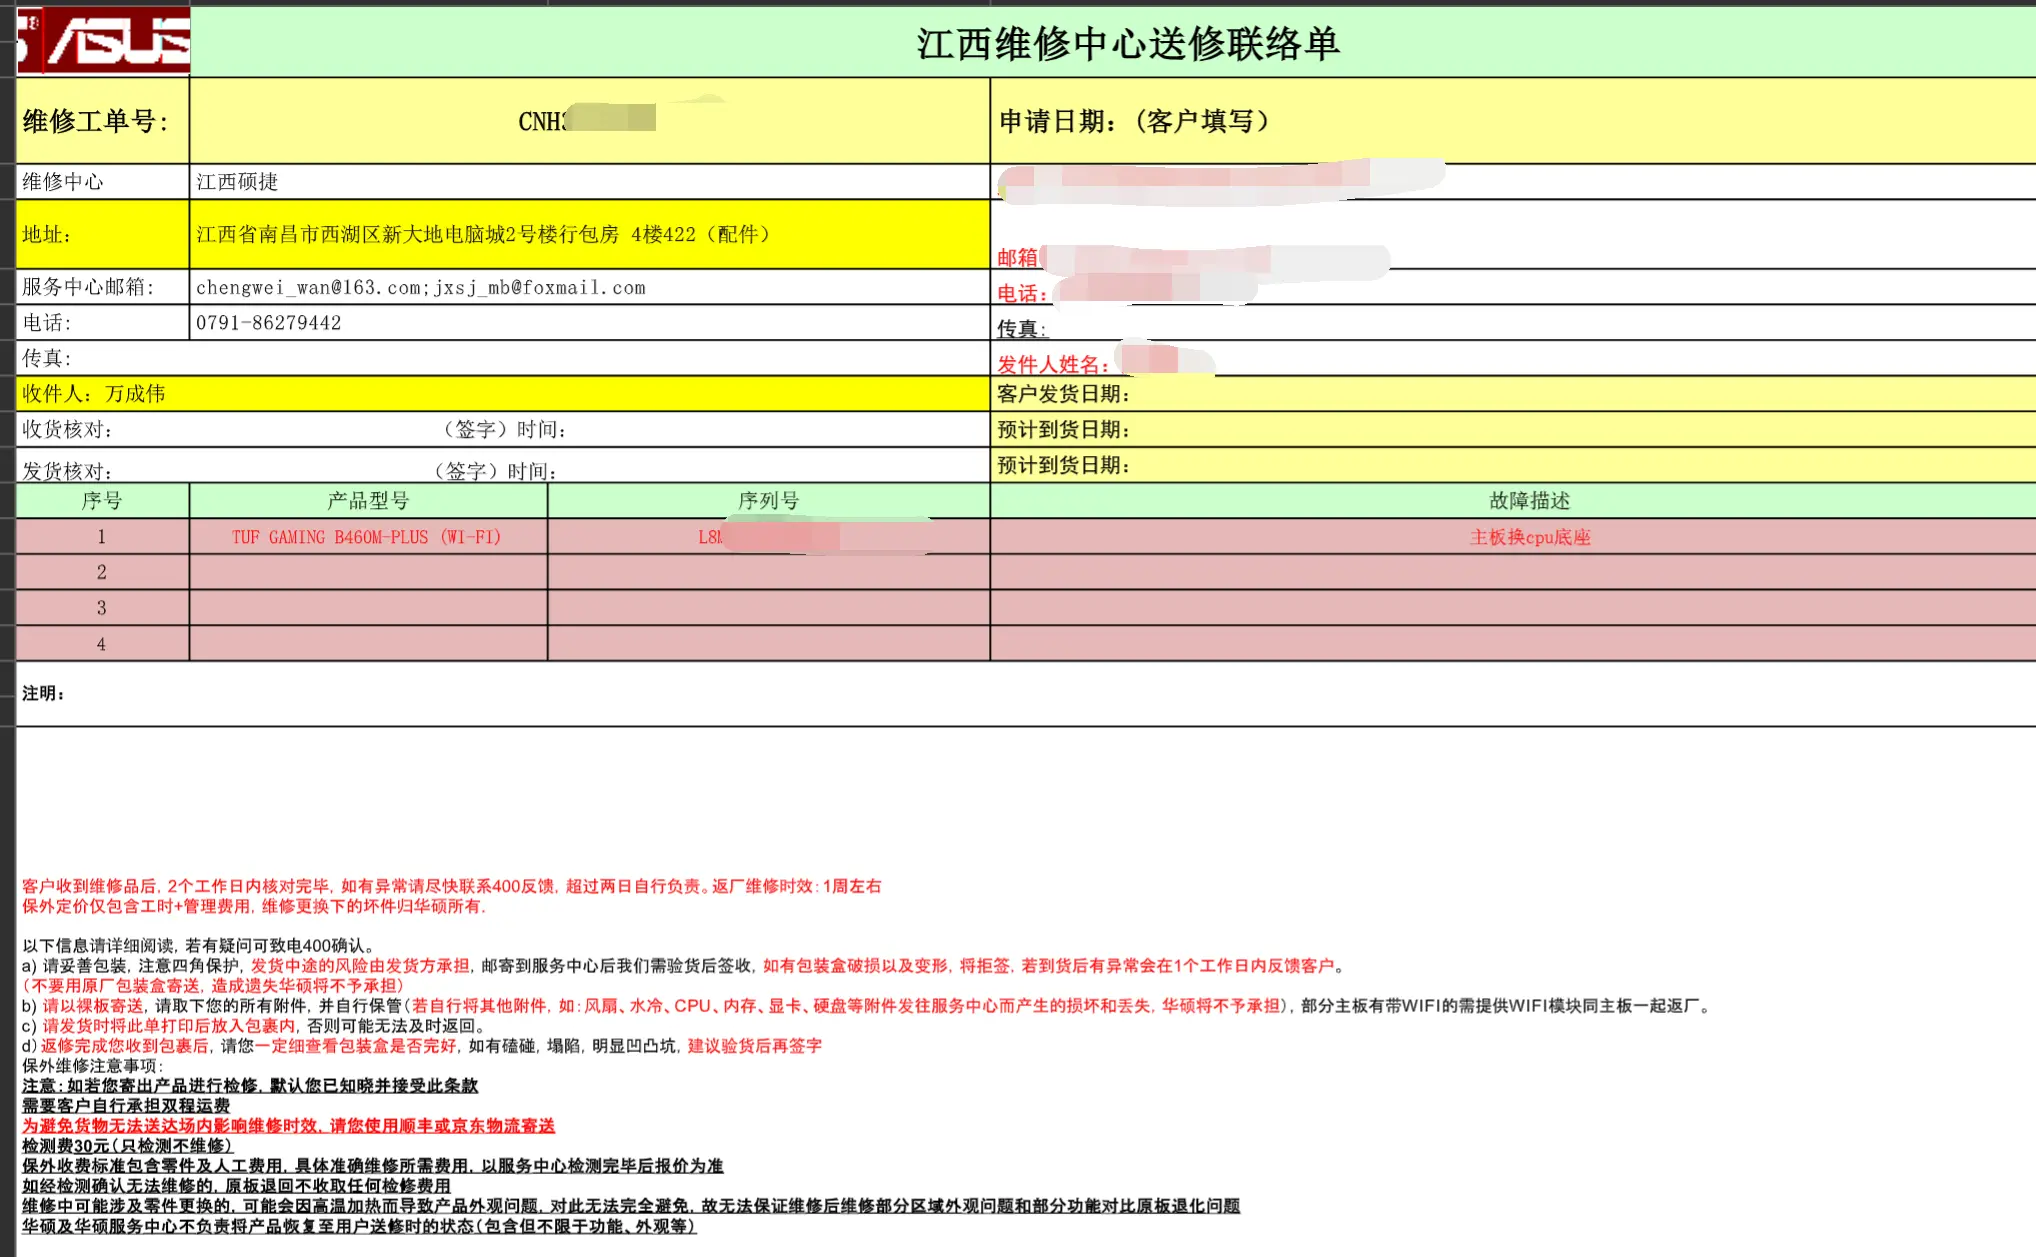Screen dimensions: 2036x1257
Task: Click the 发货核对 signature row
Action: pyautogui.click(x=503, y=466)
